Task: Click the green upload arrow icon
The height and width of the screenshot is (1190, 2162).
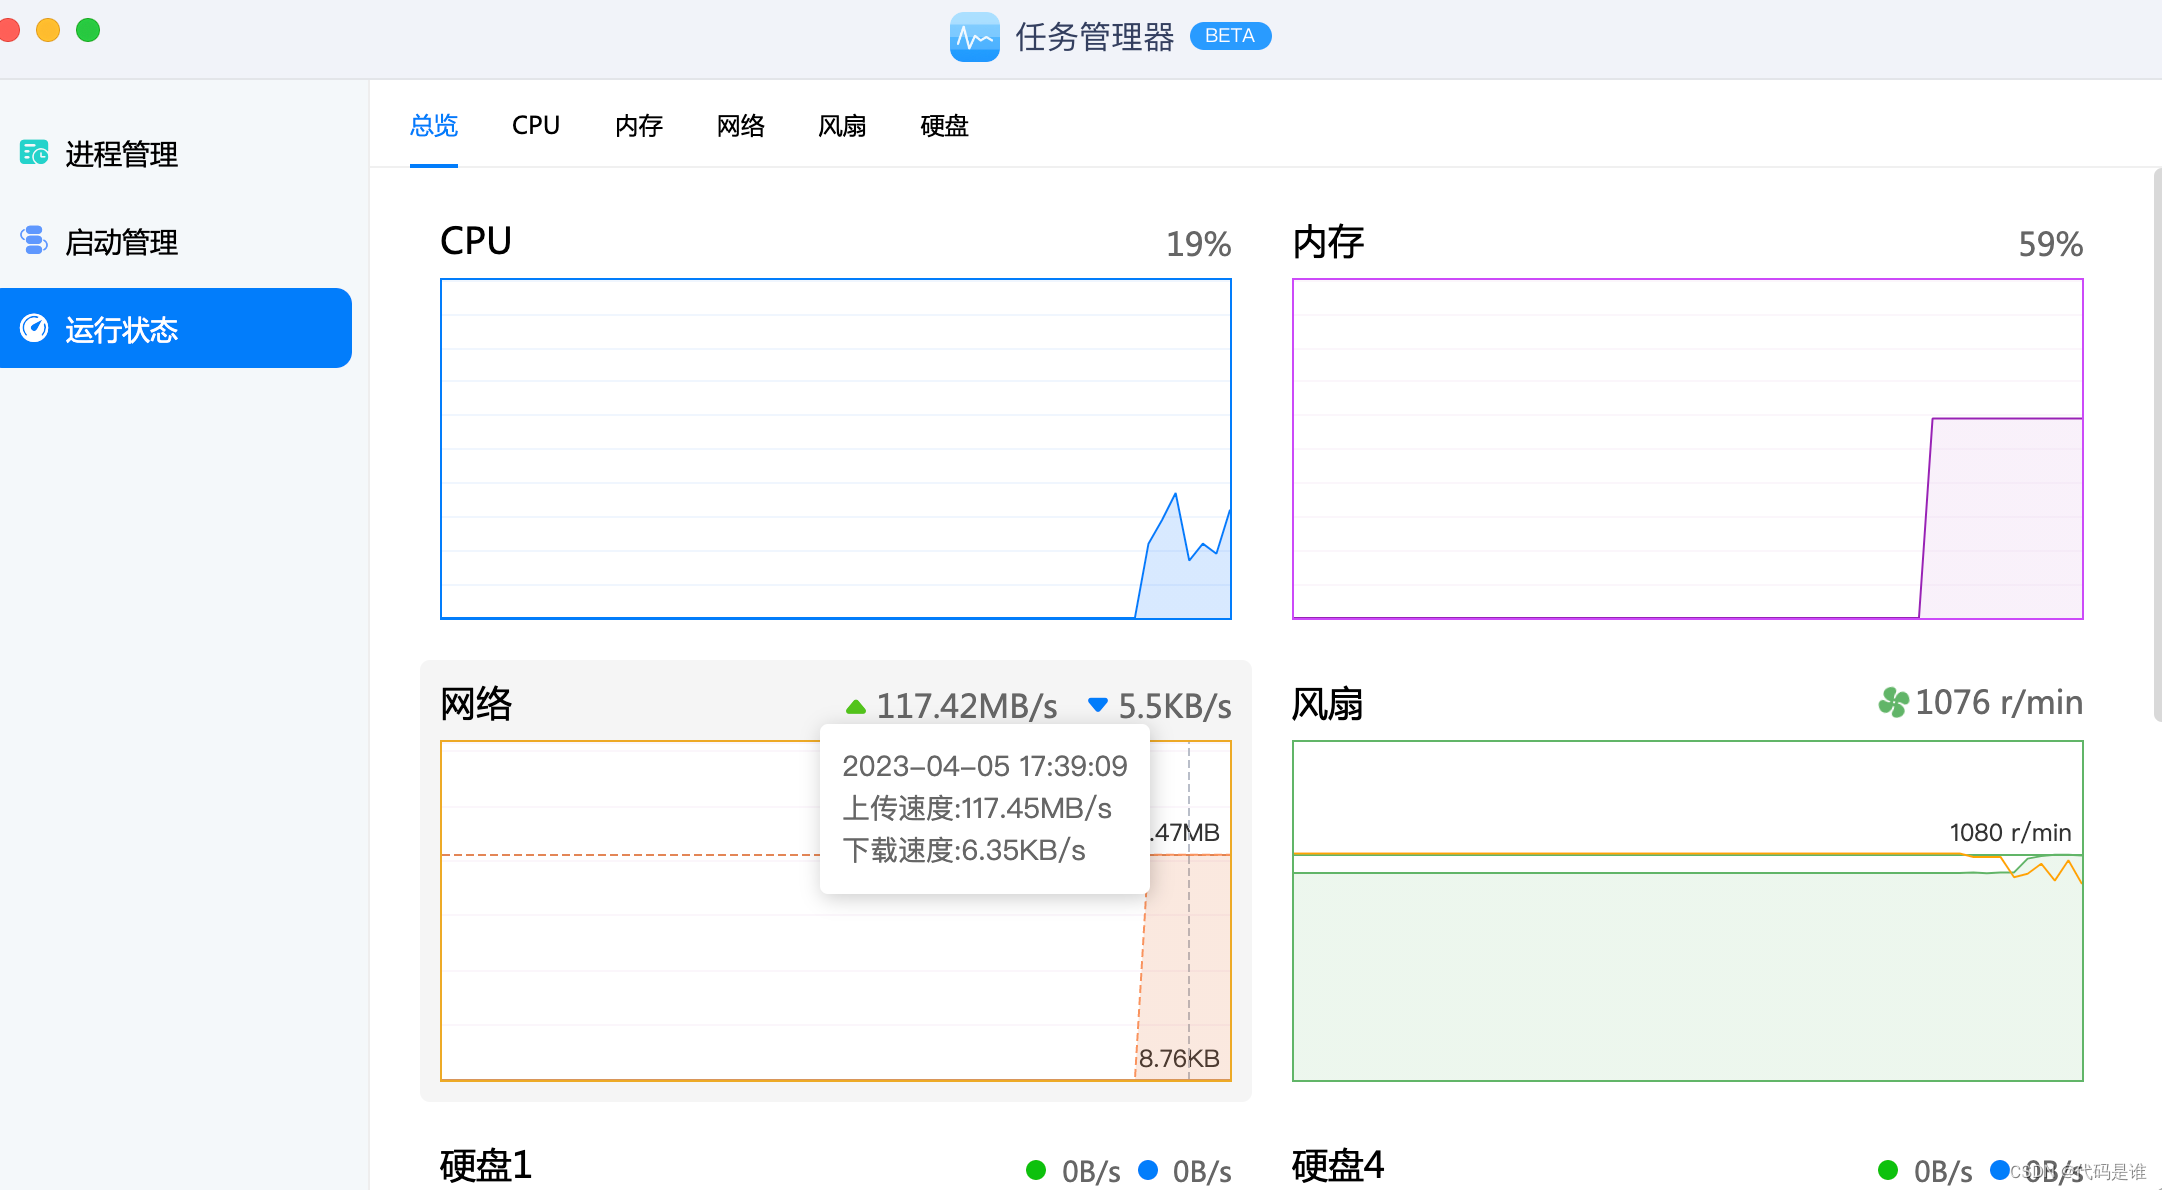Action: coord(856,706)
